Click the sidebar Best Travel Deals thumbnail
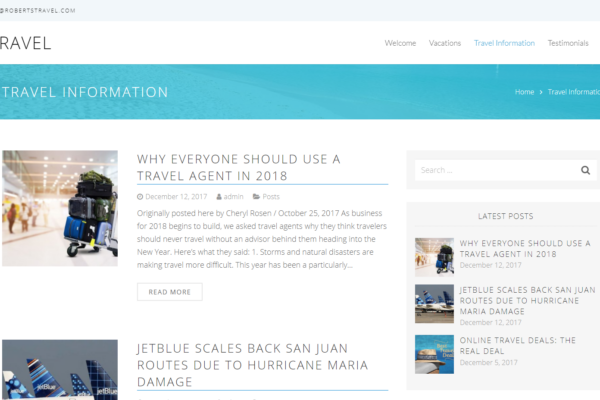This screenshot has width=600, height=400. point(434,354)
